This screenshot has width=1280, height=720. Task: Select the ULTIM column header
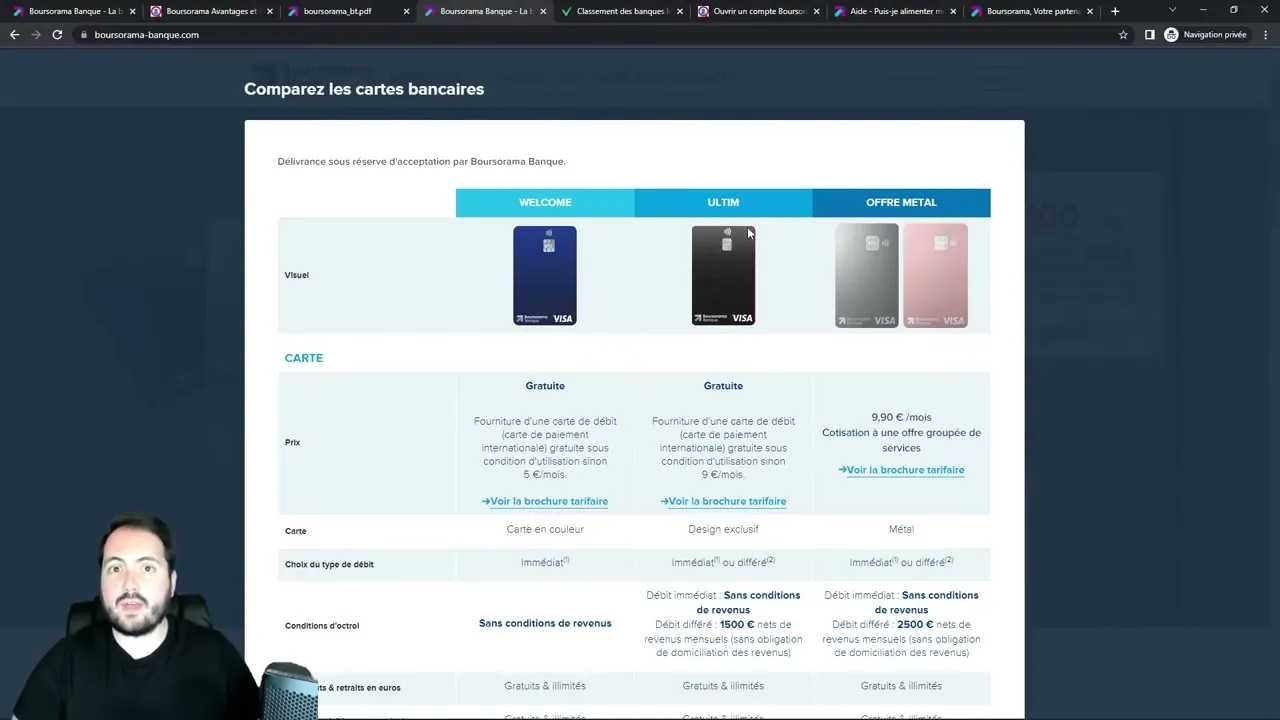coord(723,202)
